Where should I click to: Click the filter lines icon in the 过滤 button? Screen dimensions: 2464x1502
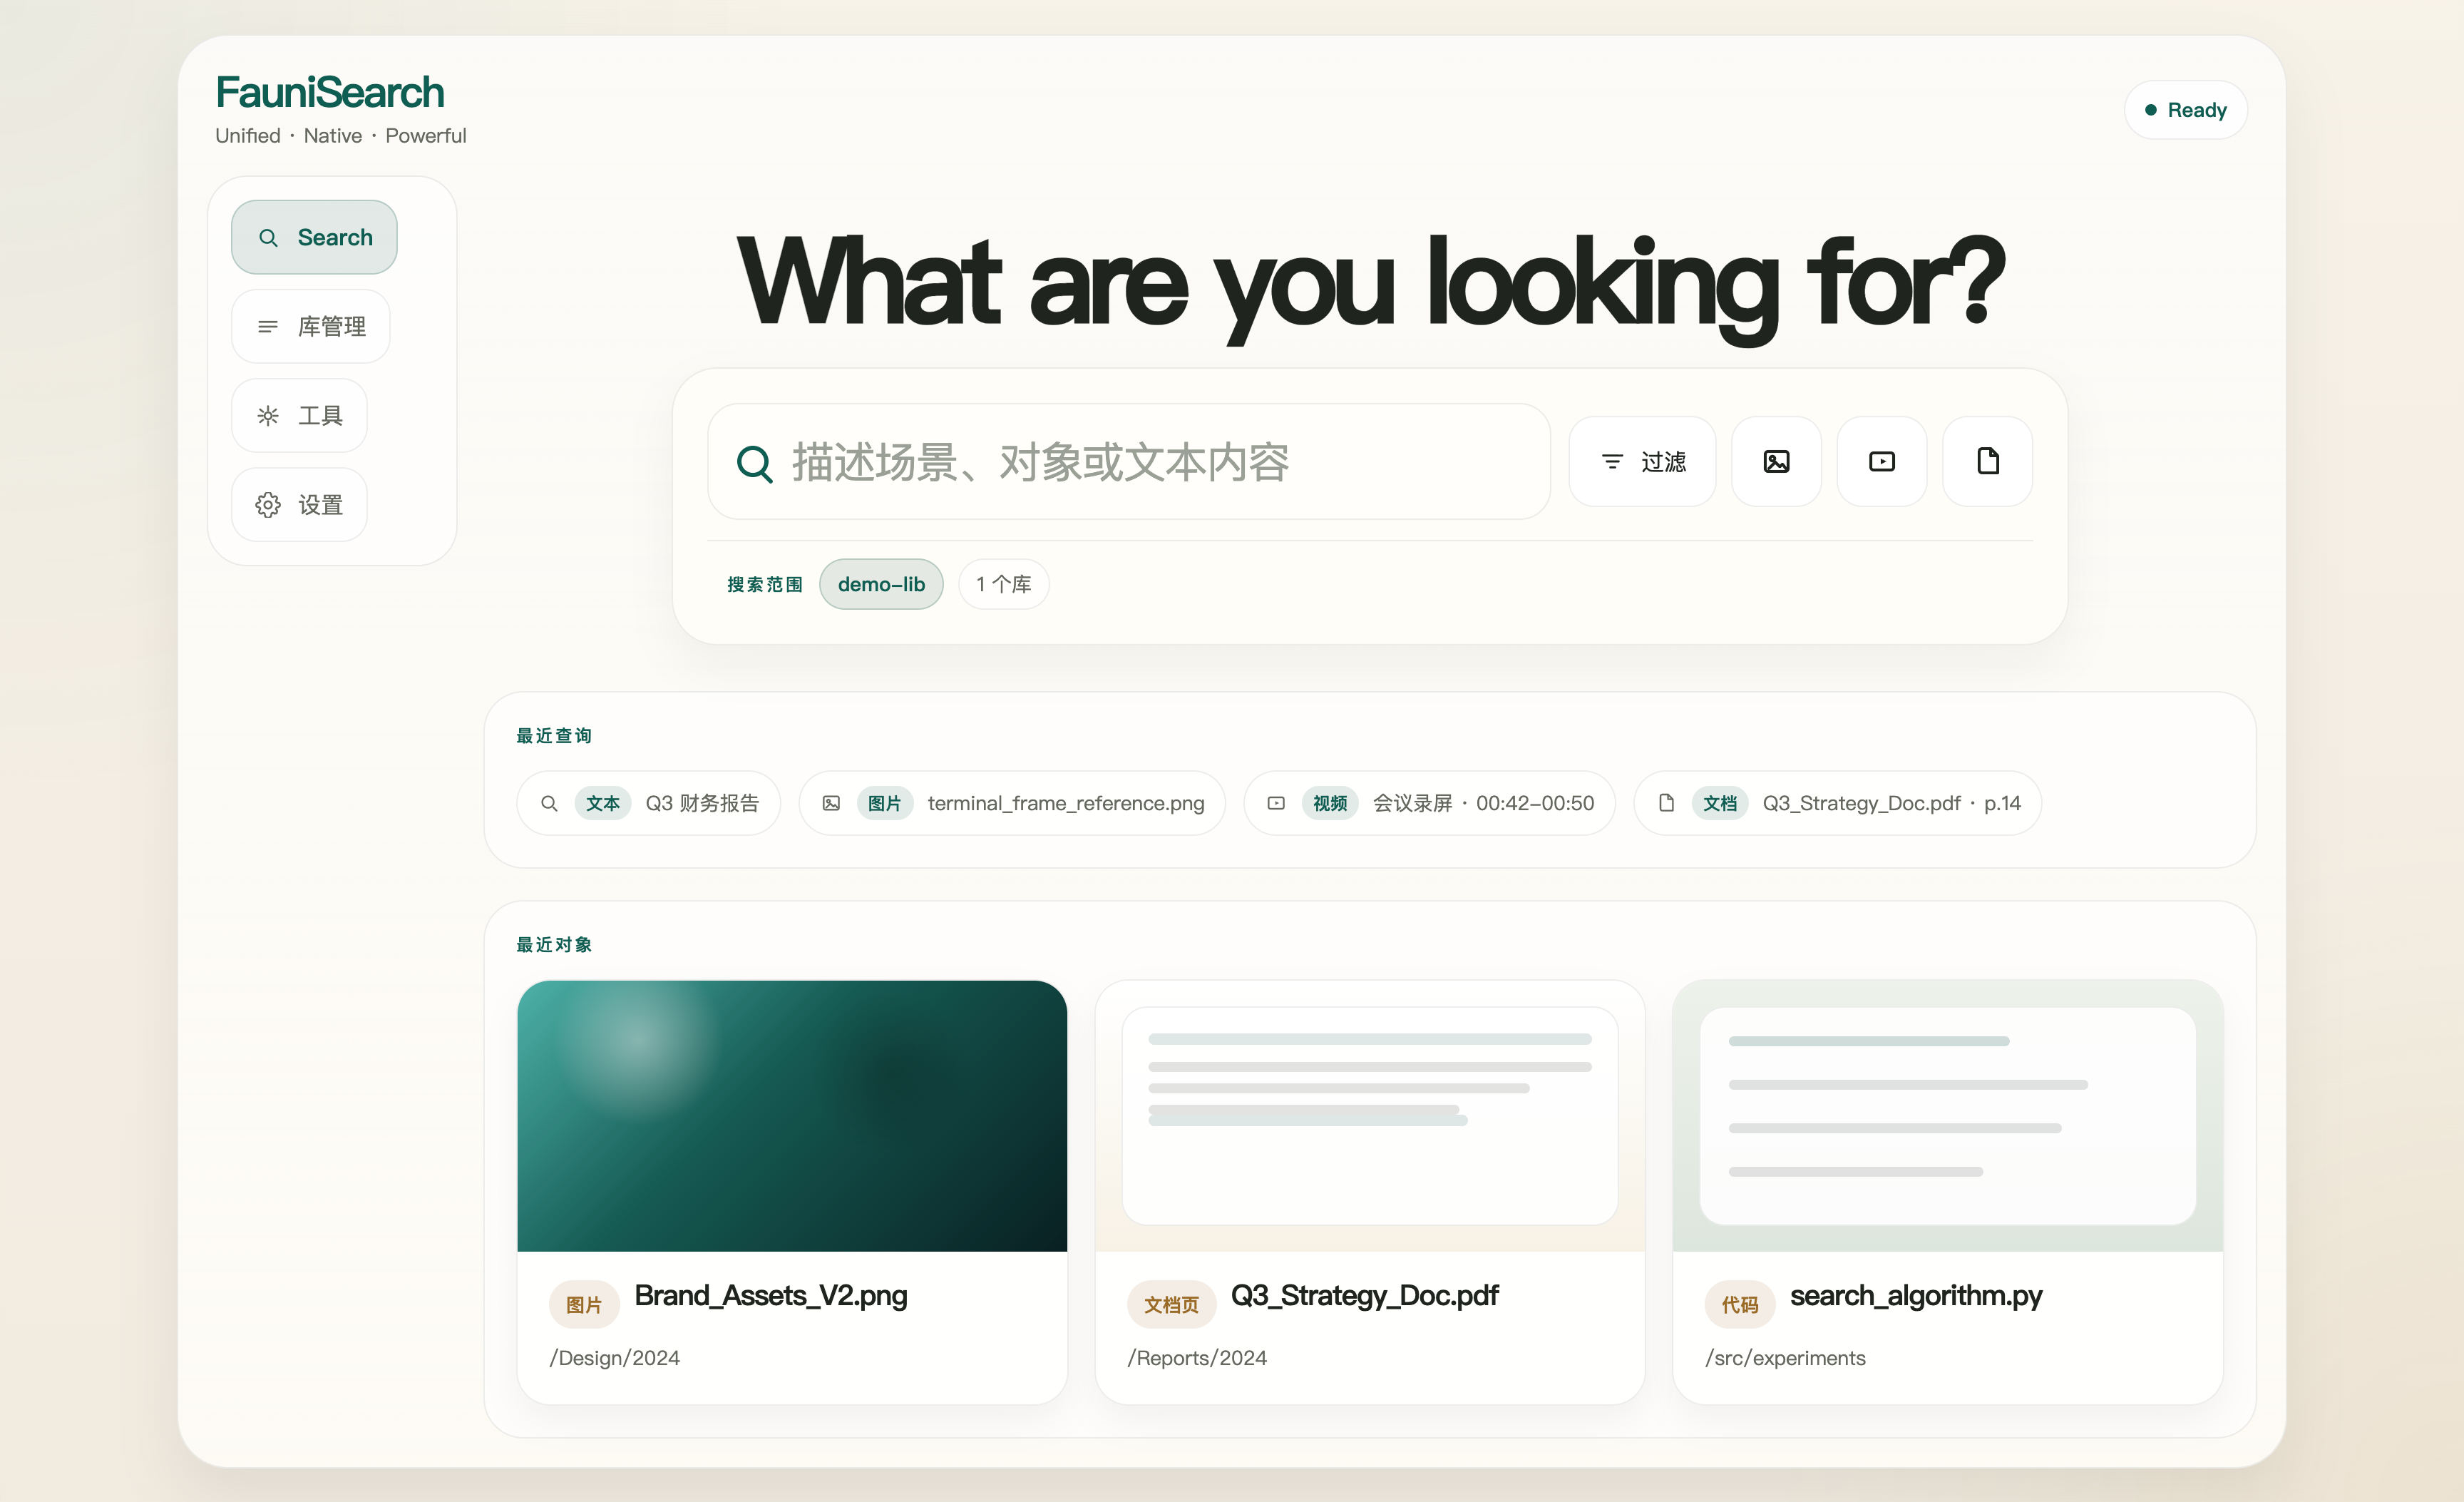1612,462
